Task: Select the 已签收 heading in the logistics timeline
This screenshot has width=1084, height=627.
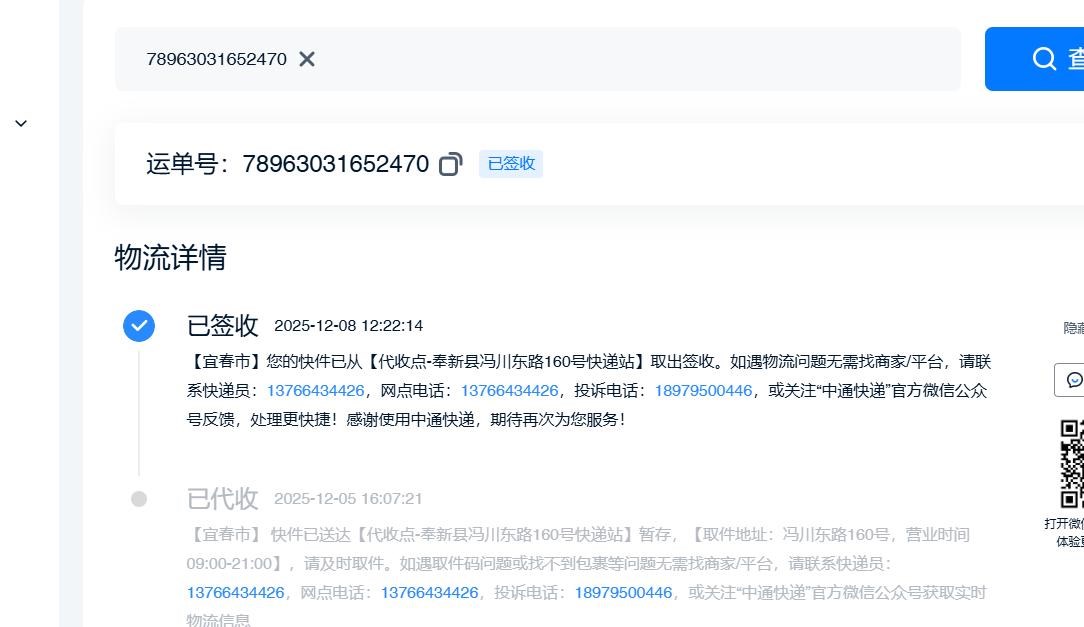Action: point(222,326)
